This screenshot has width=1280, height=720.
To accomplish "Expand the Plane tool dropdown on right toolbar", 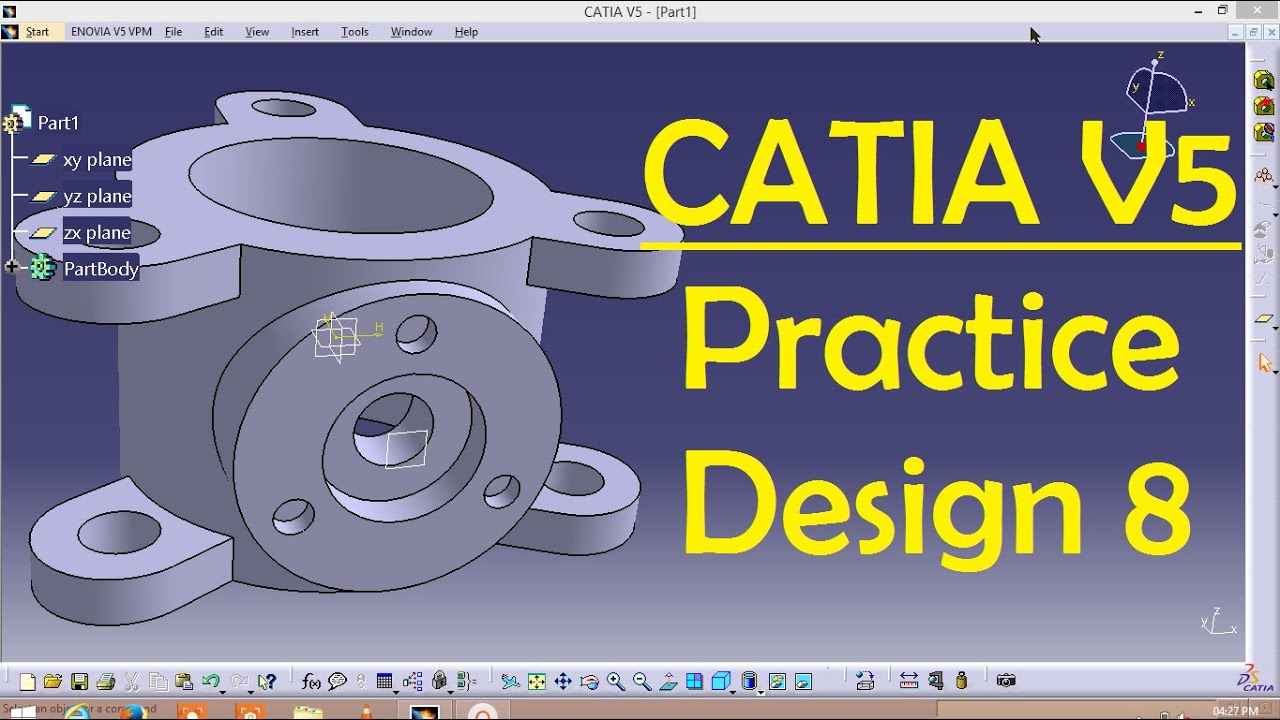I will coord(1275,327).
